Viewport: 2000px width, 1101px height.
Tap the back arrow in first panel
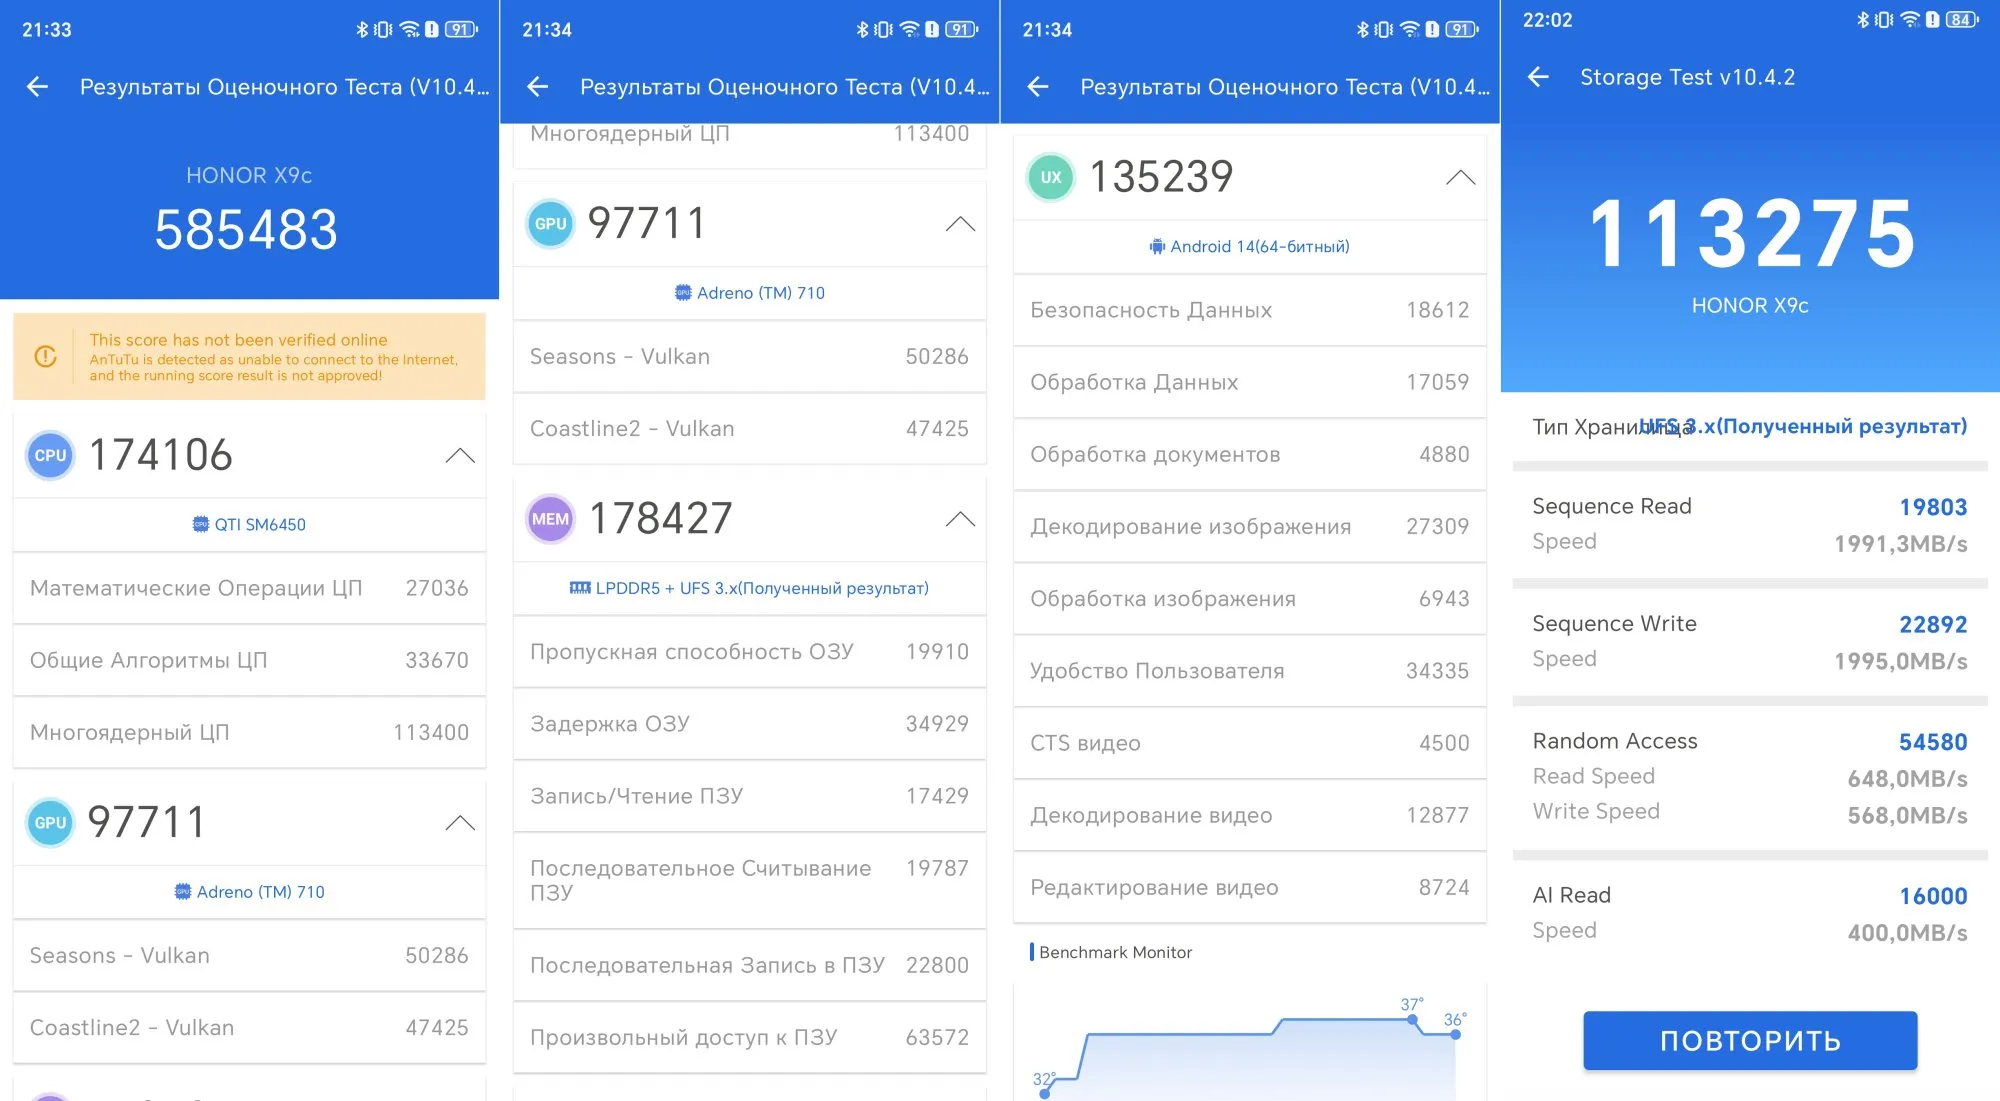(x=38, y=87)
